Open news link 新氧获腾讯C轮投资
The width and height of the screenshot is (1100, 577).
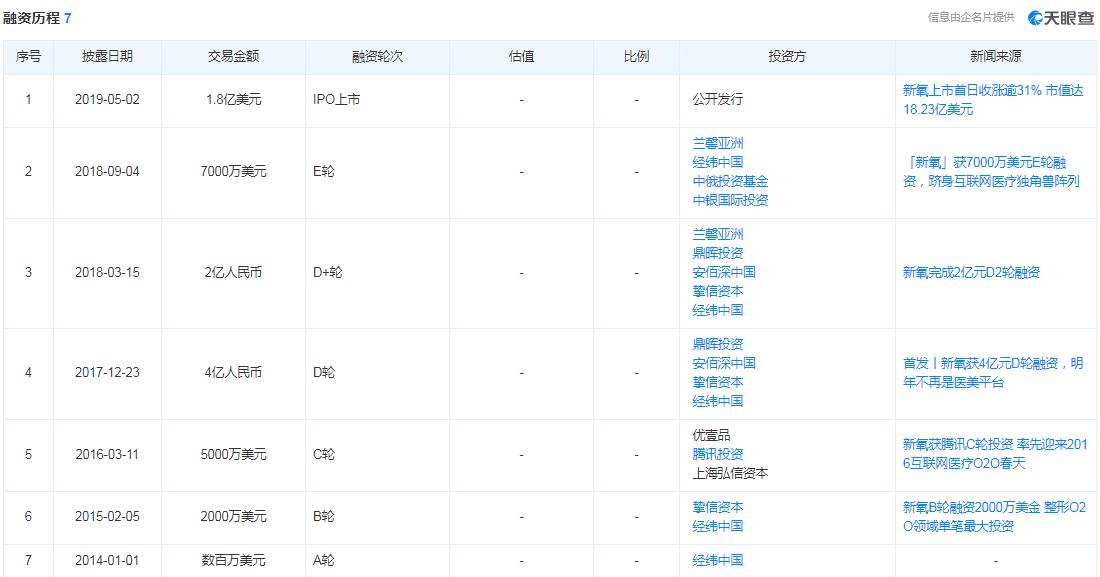coord(995,454)
